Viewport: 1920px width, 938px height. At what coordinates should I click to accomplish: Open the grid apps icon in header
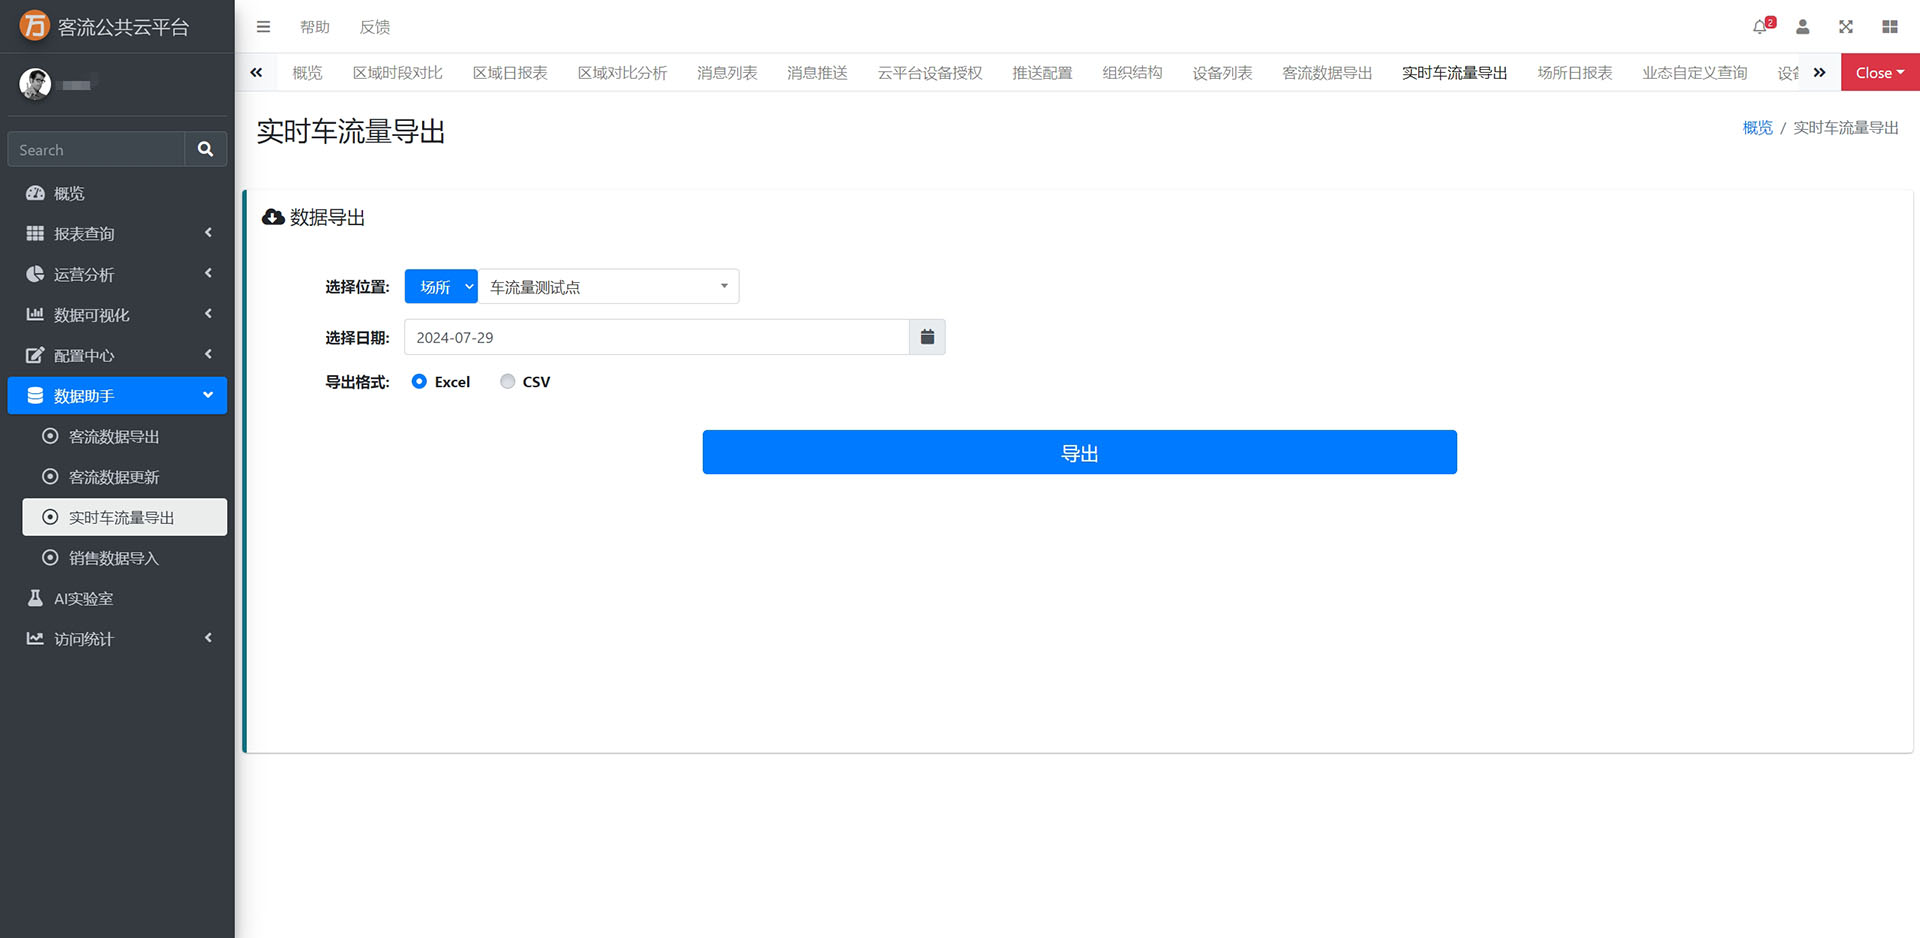pos(1889,27)
